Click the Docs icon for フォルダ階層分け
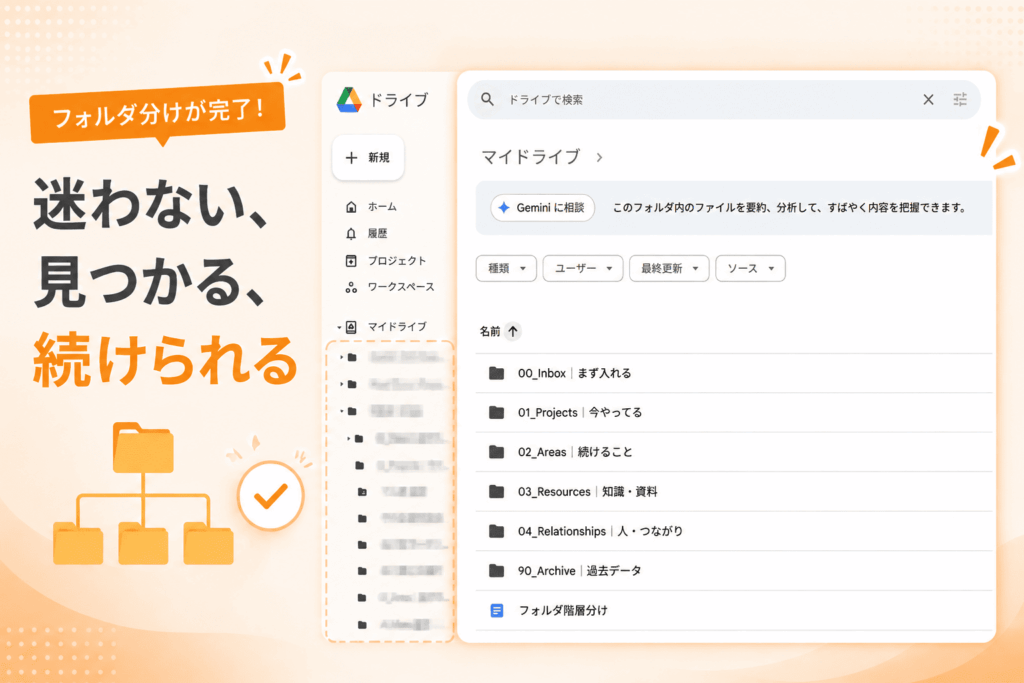 click(497, 611)
